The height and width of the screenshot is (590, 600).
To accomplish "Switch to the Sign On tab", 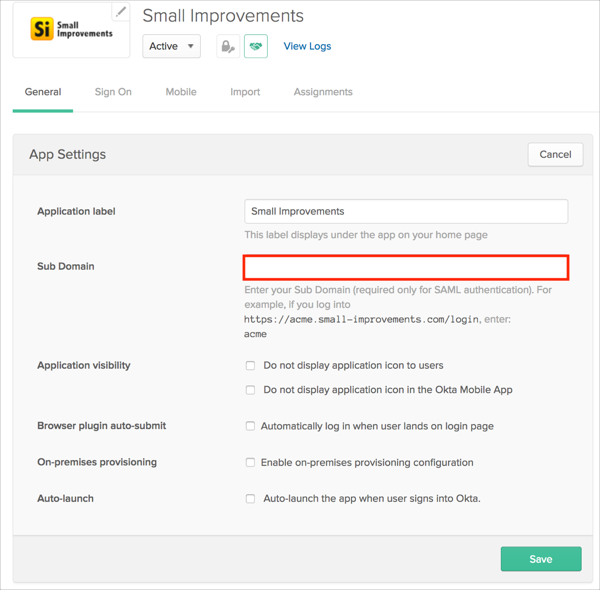I will 113,92.
